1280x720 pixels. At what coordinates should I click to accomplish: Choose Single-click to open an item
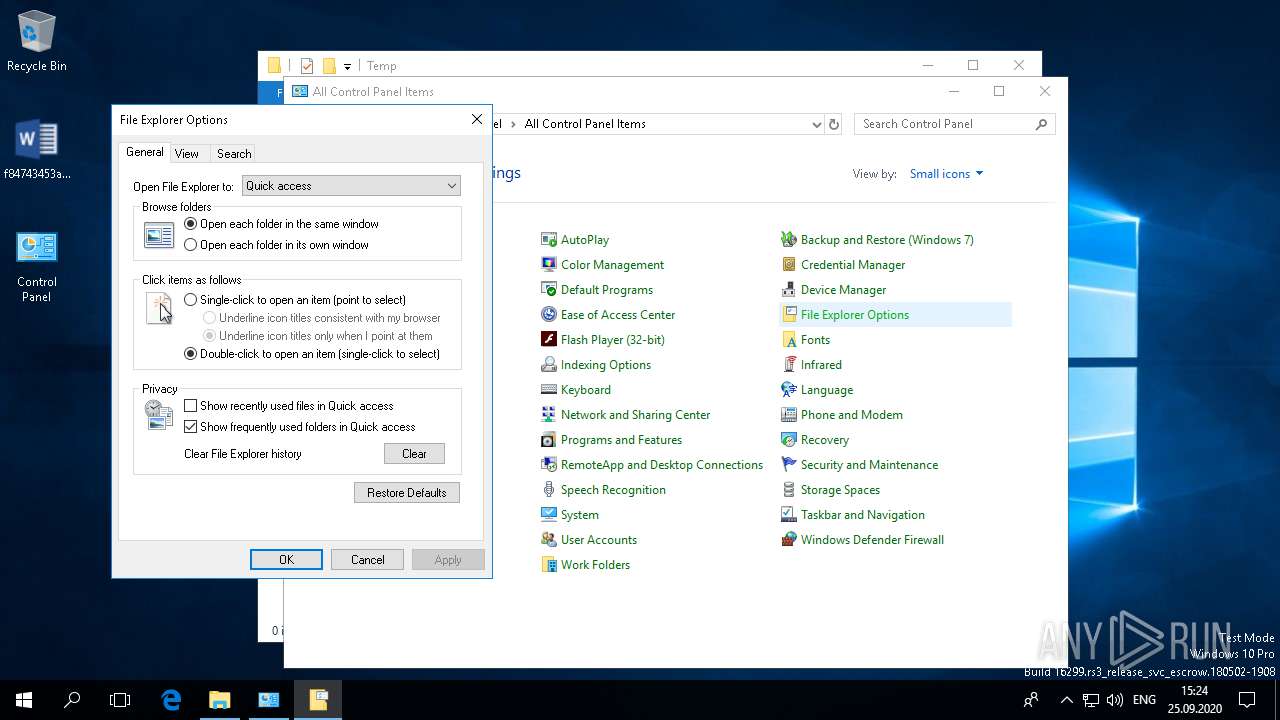[191, 300]
